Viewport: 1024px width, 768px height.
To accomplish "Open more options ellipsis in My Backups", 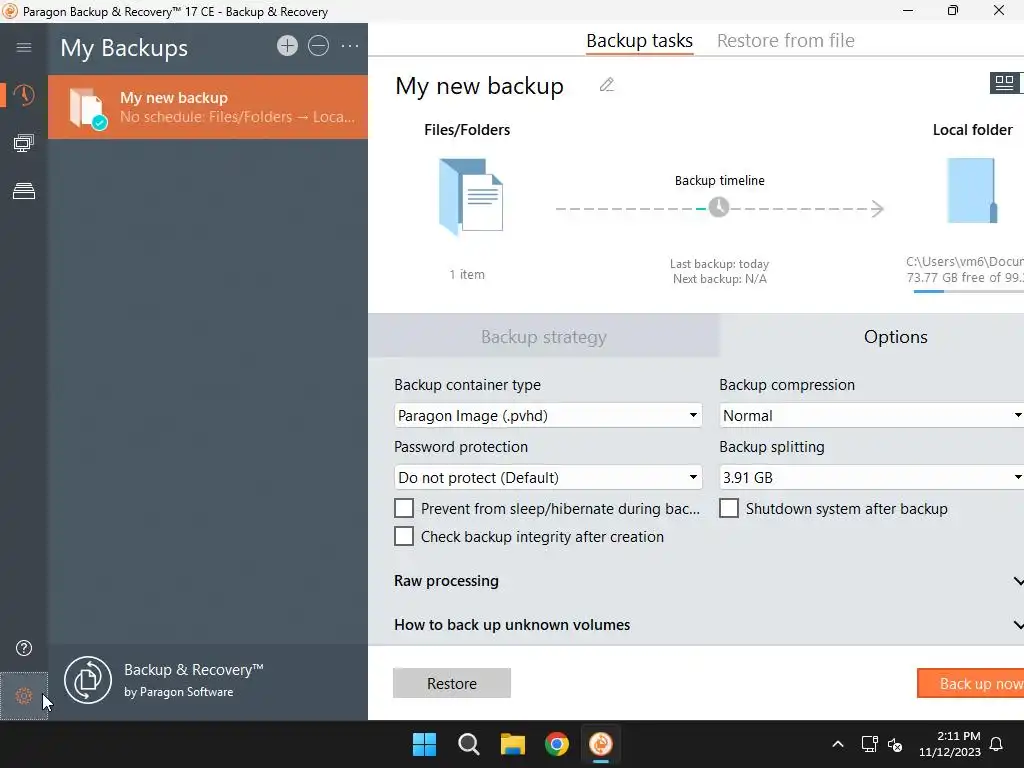I will click(x=350, y=46).
